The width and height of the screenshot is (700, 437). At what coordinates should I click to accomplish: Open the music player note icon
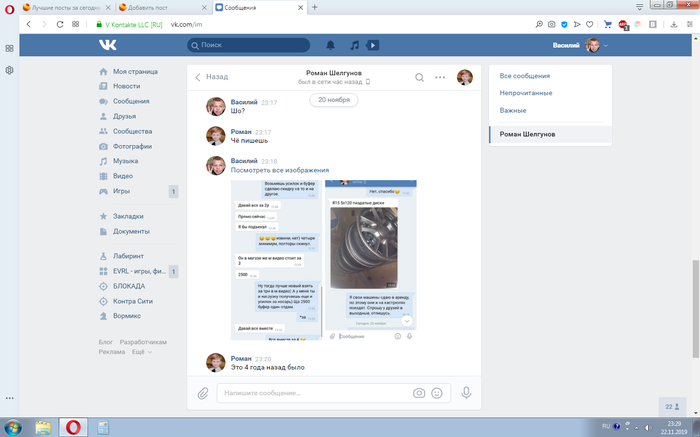point(353,45)
